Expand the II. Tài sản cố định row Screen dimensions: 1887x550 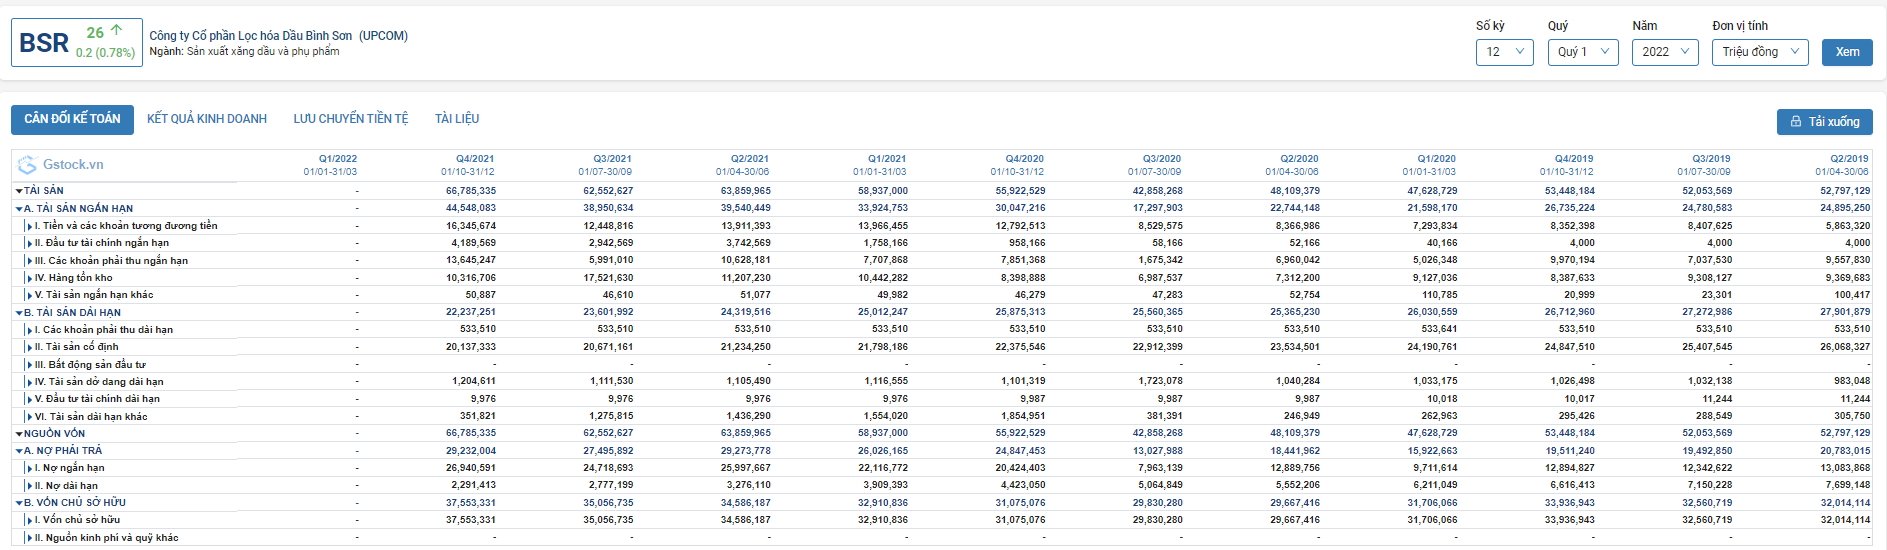(29, 347)
